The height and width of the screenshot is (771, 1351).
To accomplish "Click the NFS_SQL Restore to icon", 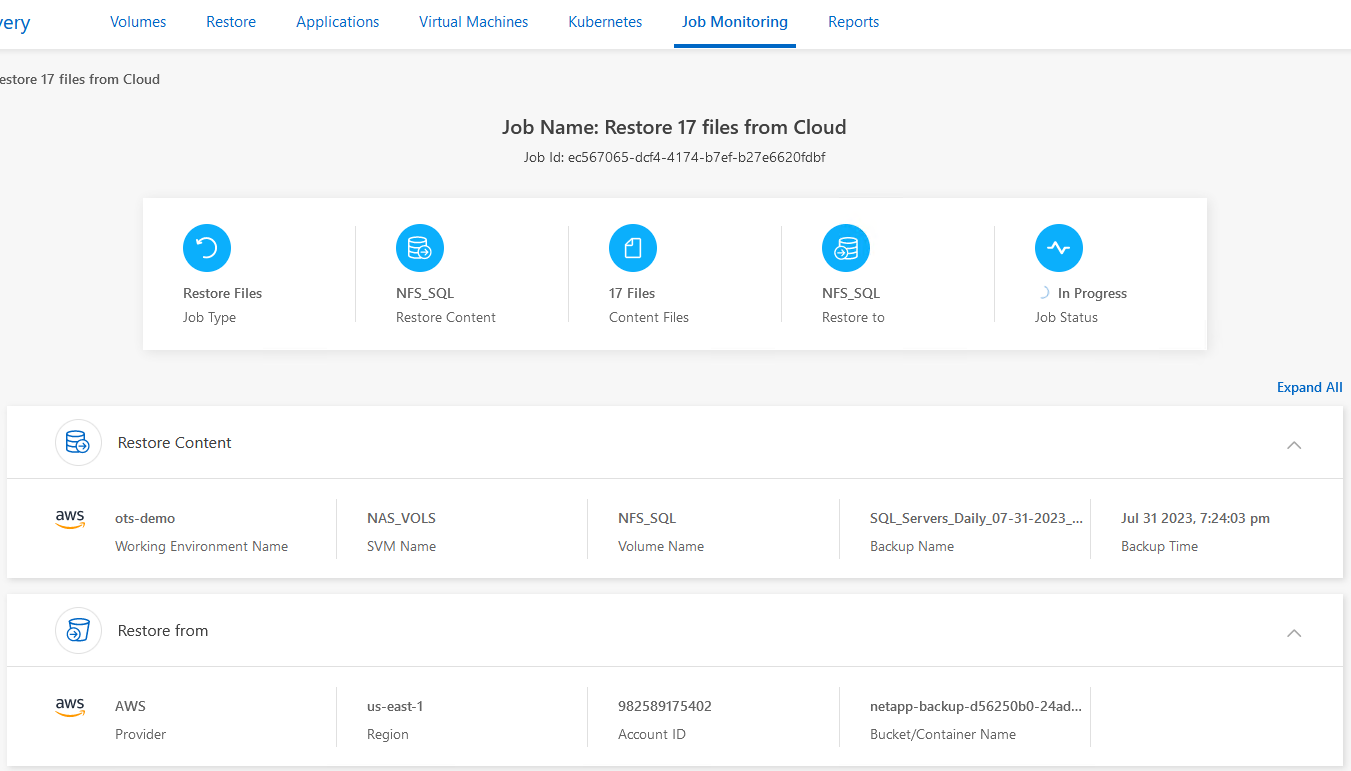I will [x=846, y=248].
